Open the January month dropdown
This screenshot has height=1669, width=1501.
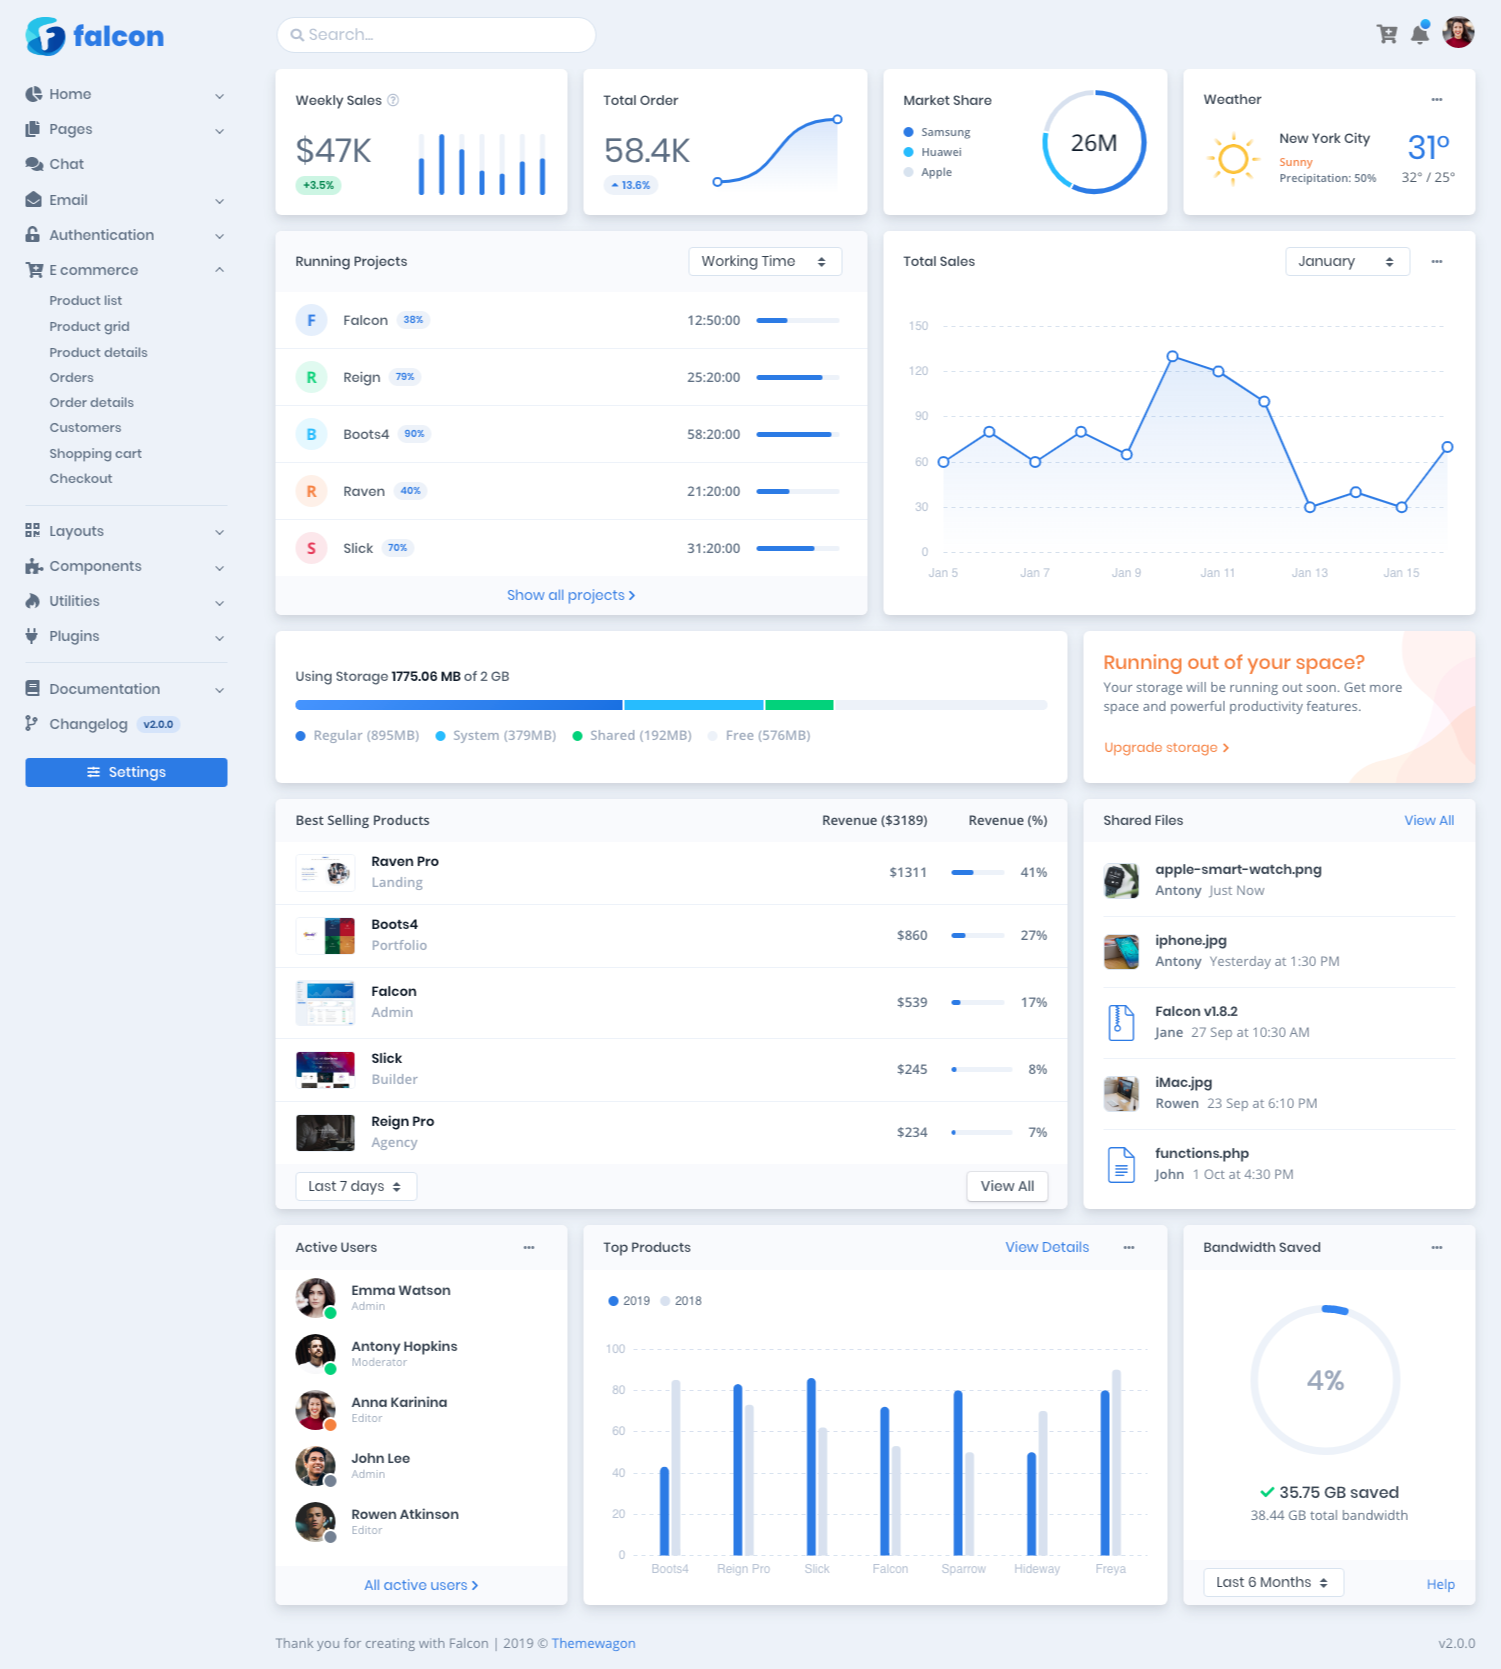coord(1346,261)
